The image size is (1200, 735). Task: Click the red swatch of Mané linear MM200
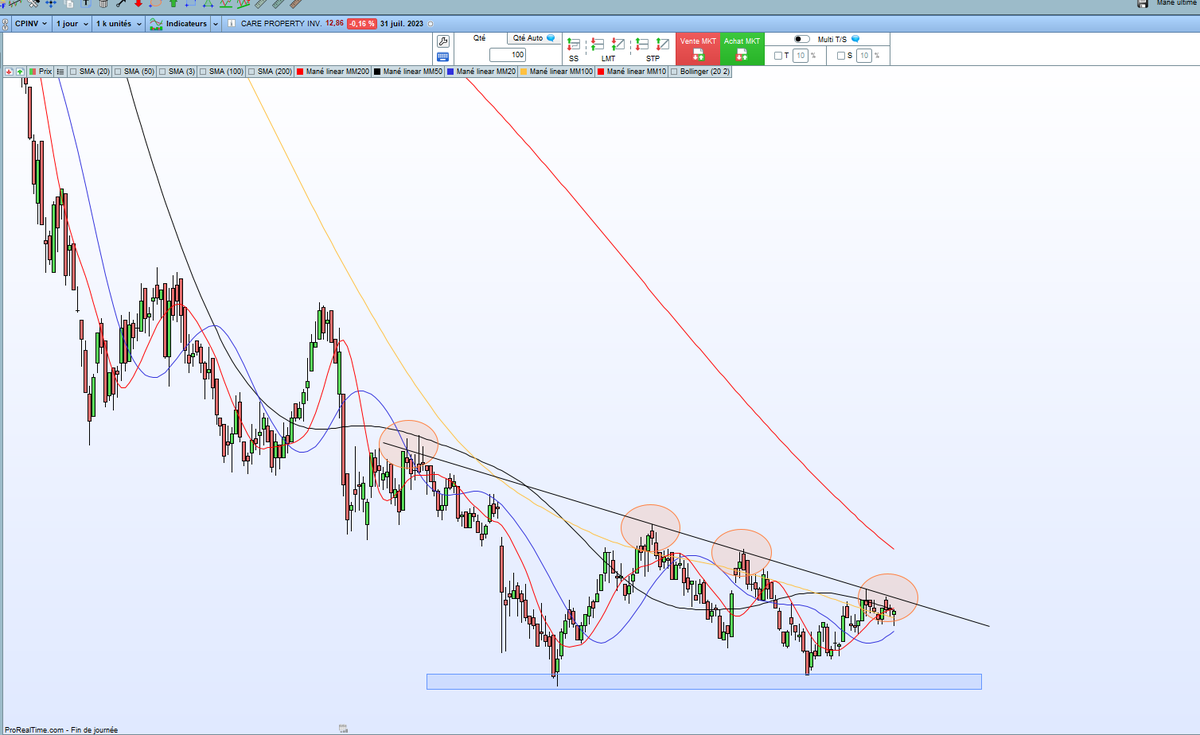300,72
